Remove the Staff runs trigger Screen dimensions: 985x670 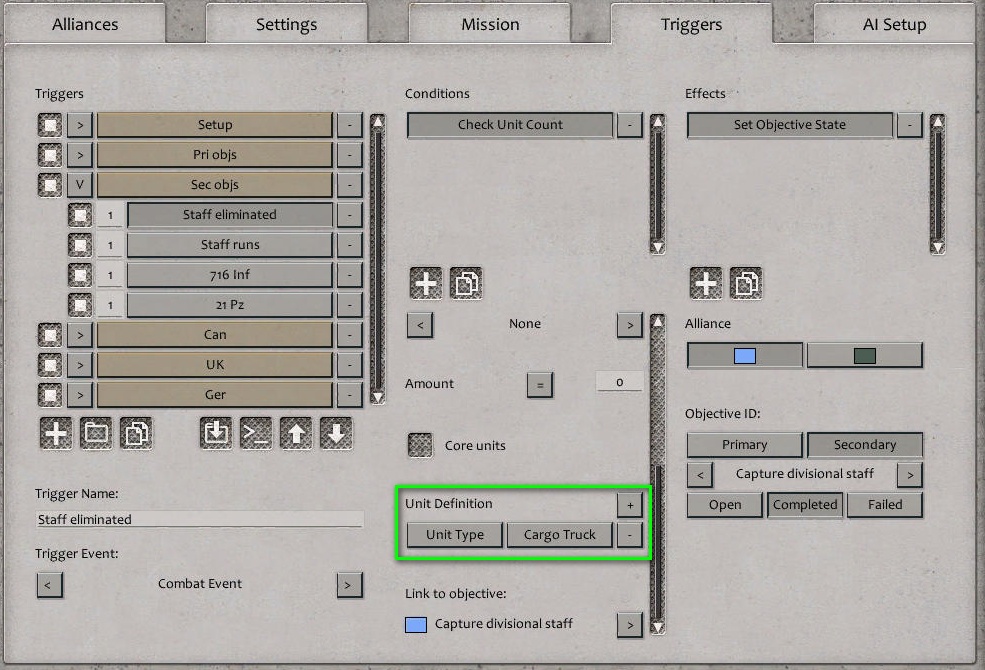350,245
